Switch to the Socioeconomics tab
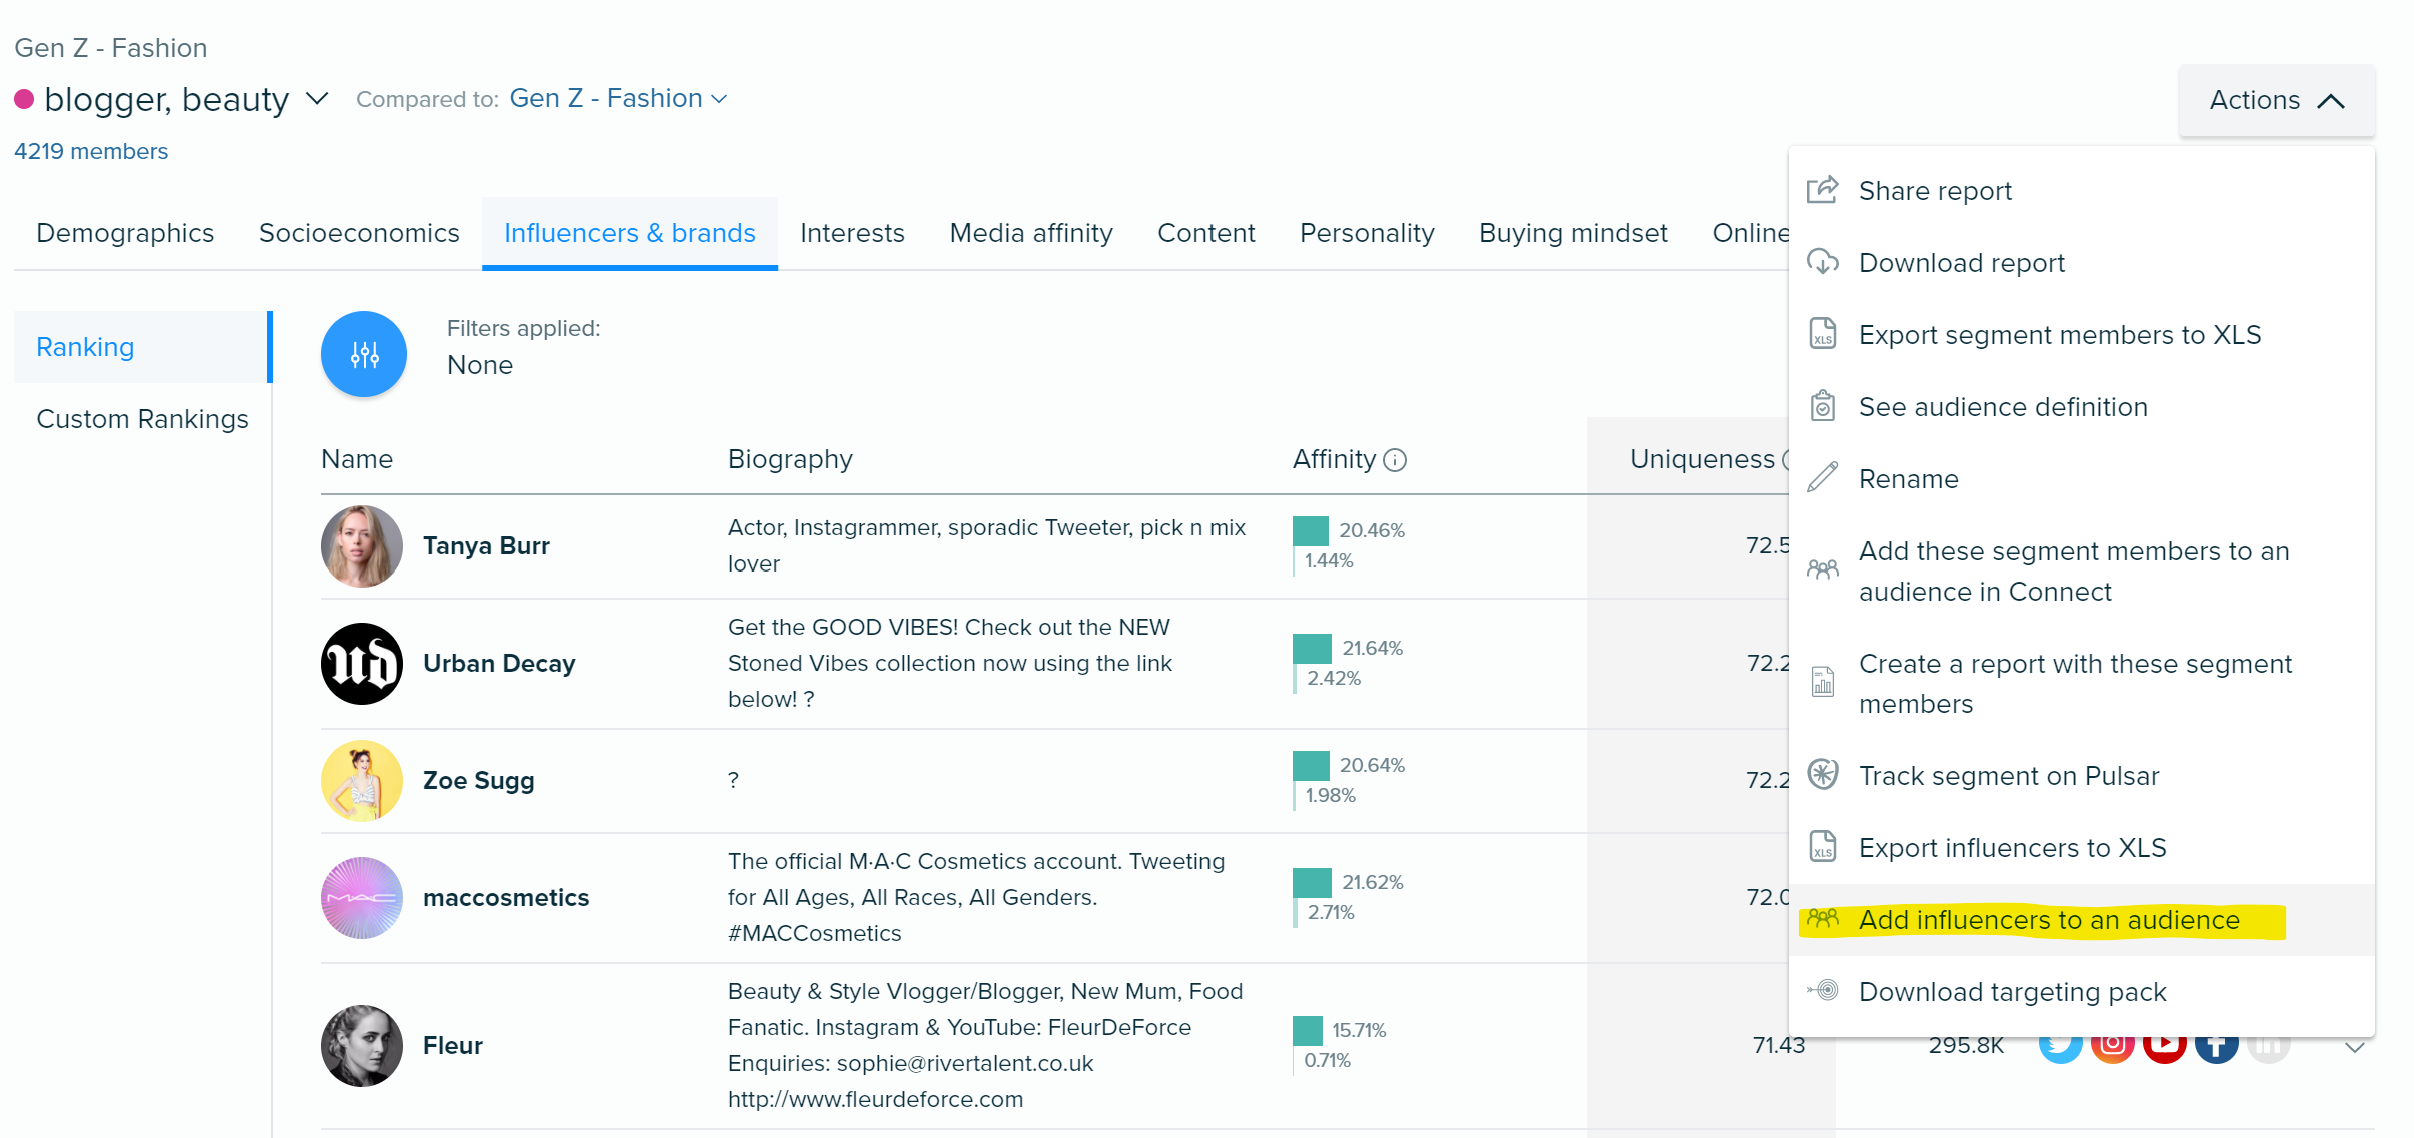The width and height of the screenshot is (2414, 1138). (359, 232)
